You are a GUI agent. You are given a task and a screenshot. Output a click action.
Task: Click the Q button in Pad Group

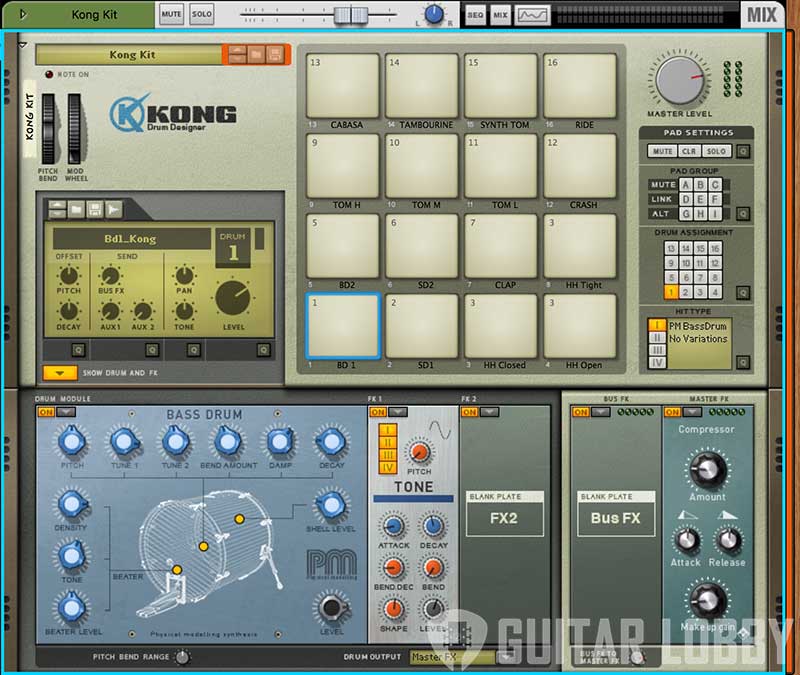click(743, 213)
